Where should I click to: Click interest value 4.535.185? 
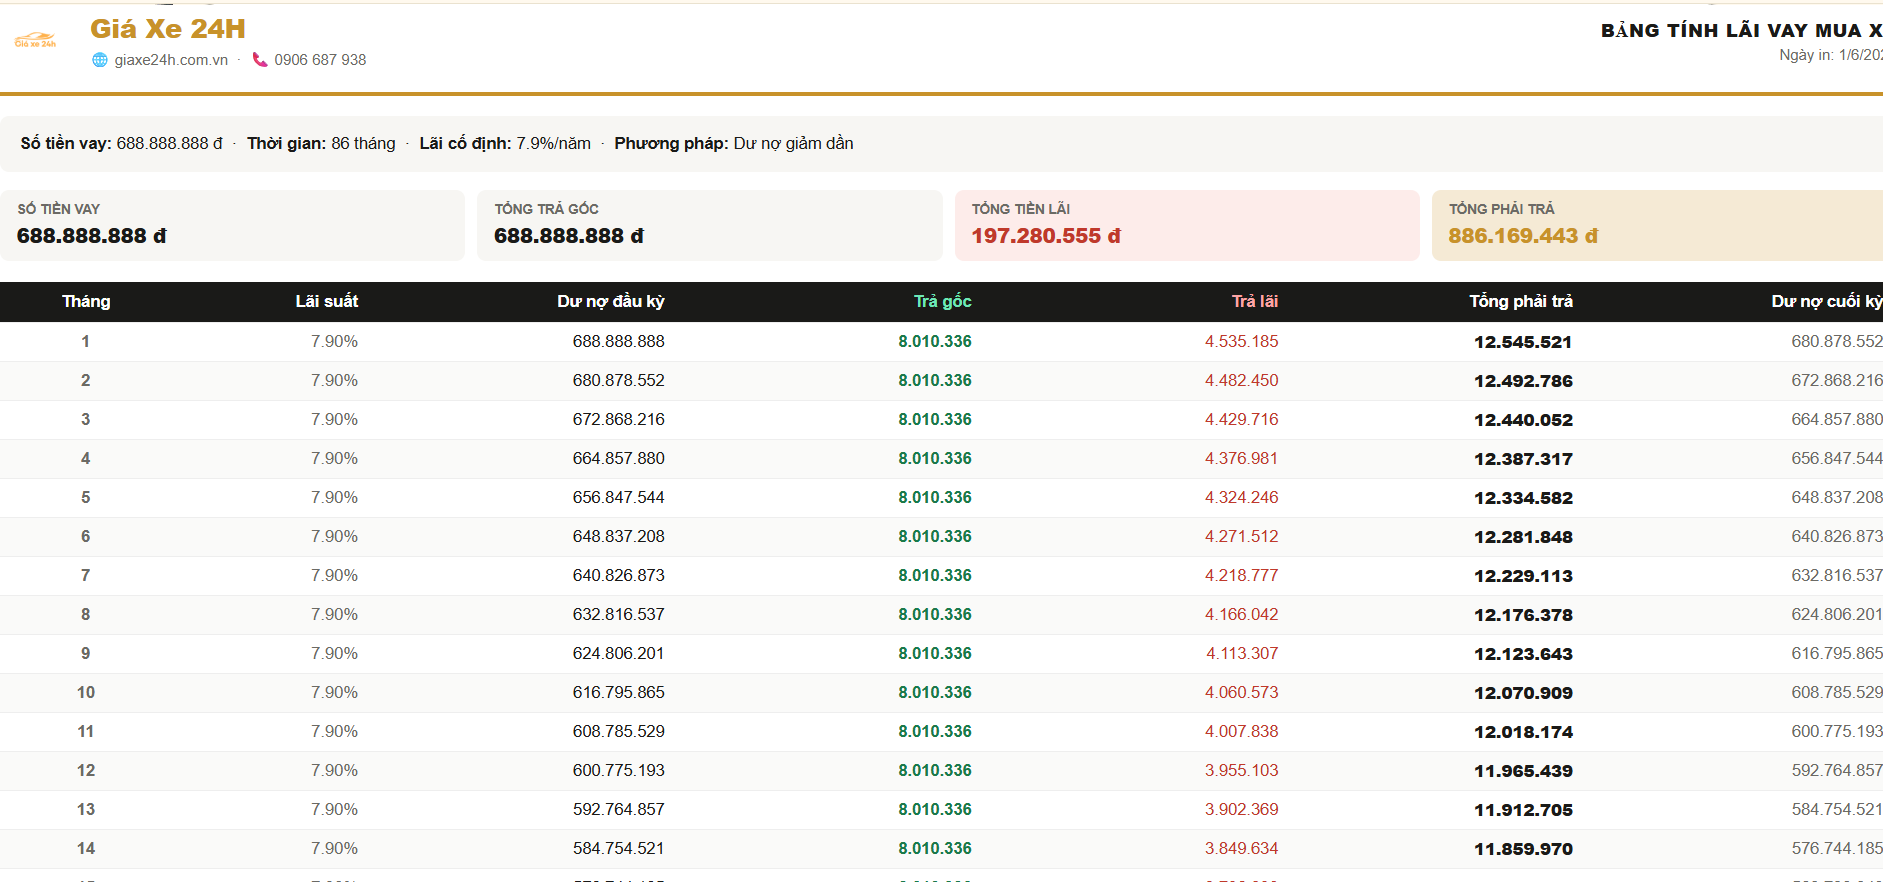tap(1242, 341)
